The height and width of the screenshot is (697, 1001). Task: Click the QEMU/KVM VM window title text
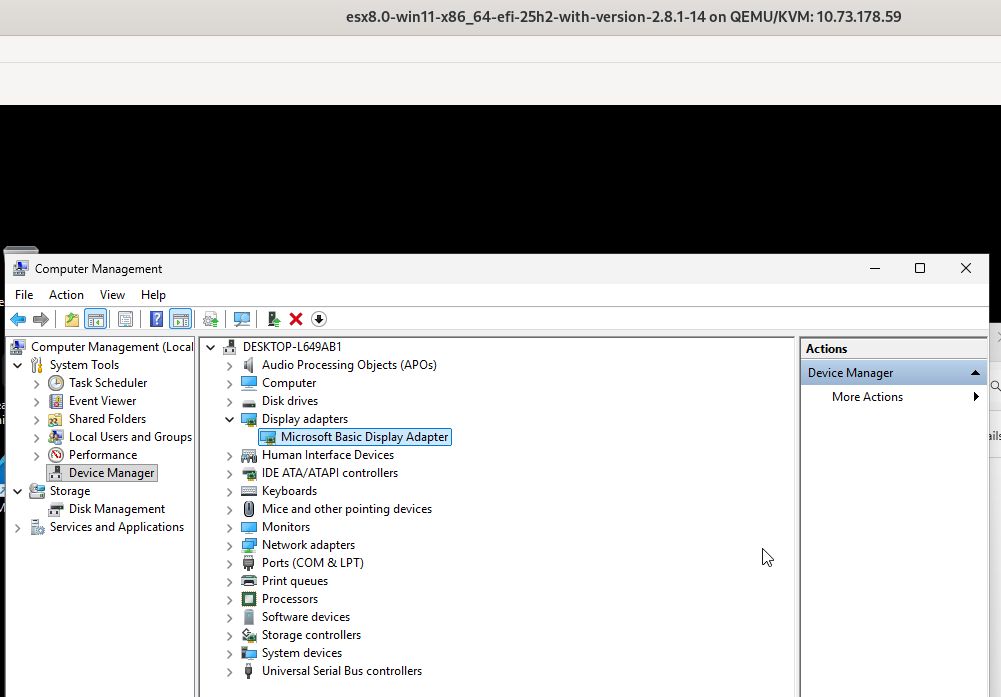click(624, 17)
